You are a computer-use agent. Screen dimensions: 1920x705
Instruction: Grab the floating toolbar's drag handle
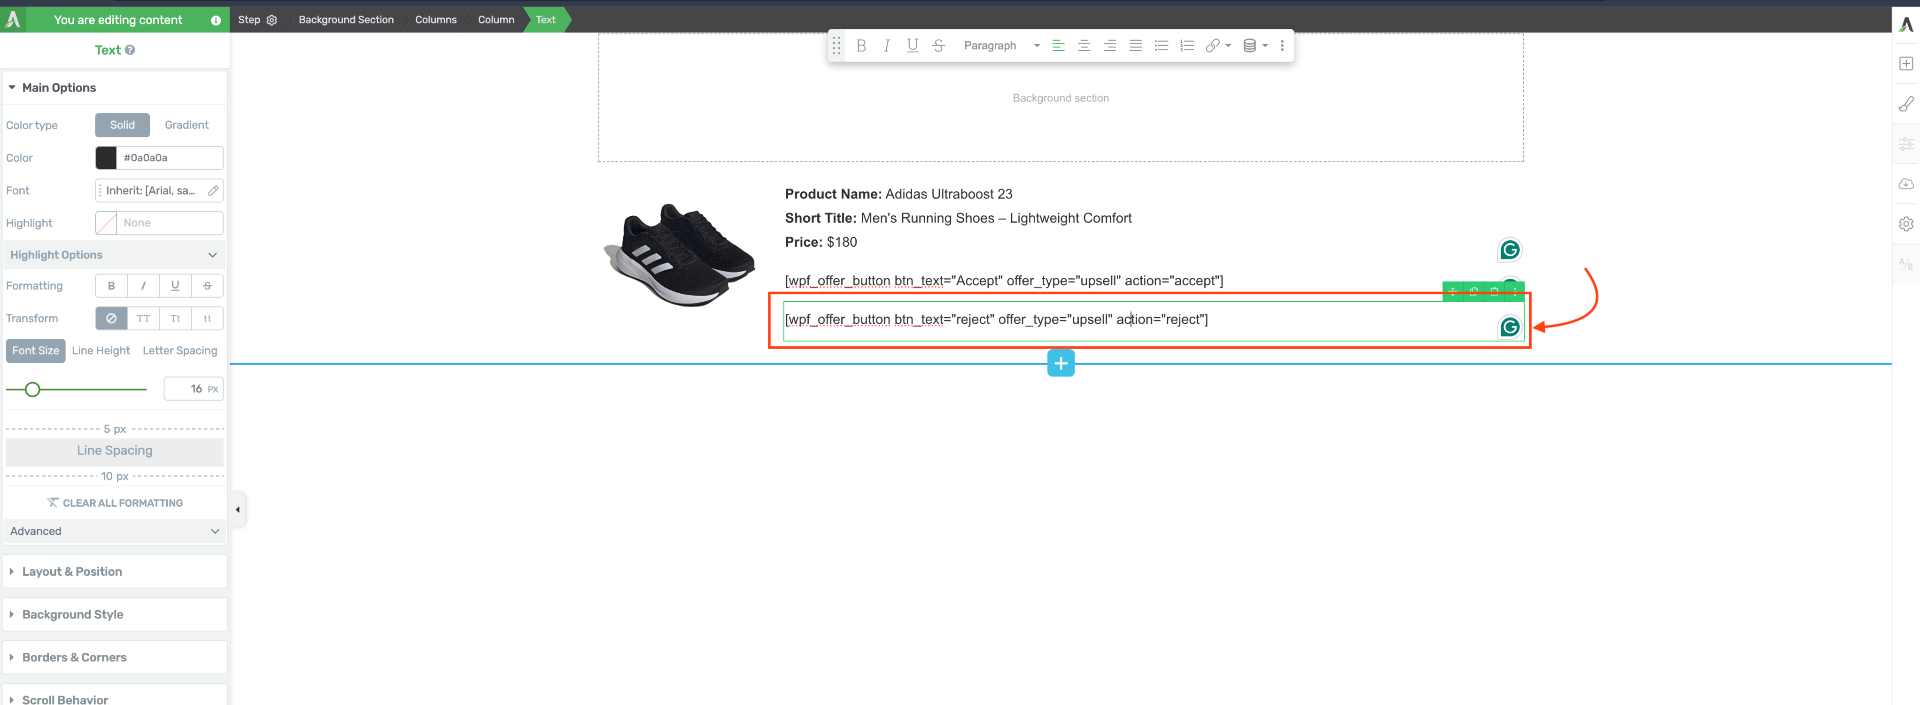(x=836, y=46)
